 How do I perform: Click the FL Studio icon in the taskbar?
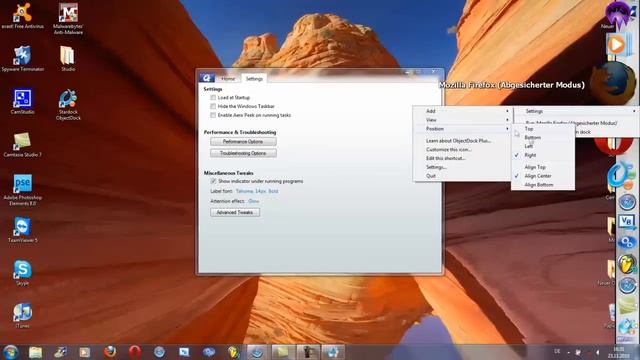point(233,352)
